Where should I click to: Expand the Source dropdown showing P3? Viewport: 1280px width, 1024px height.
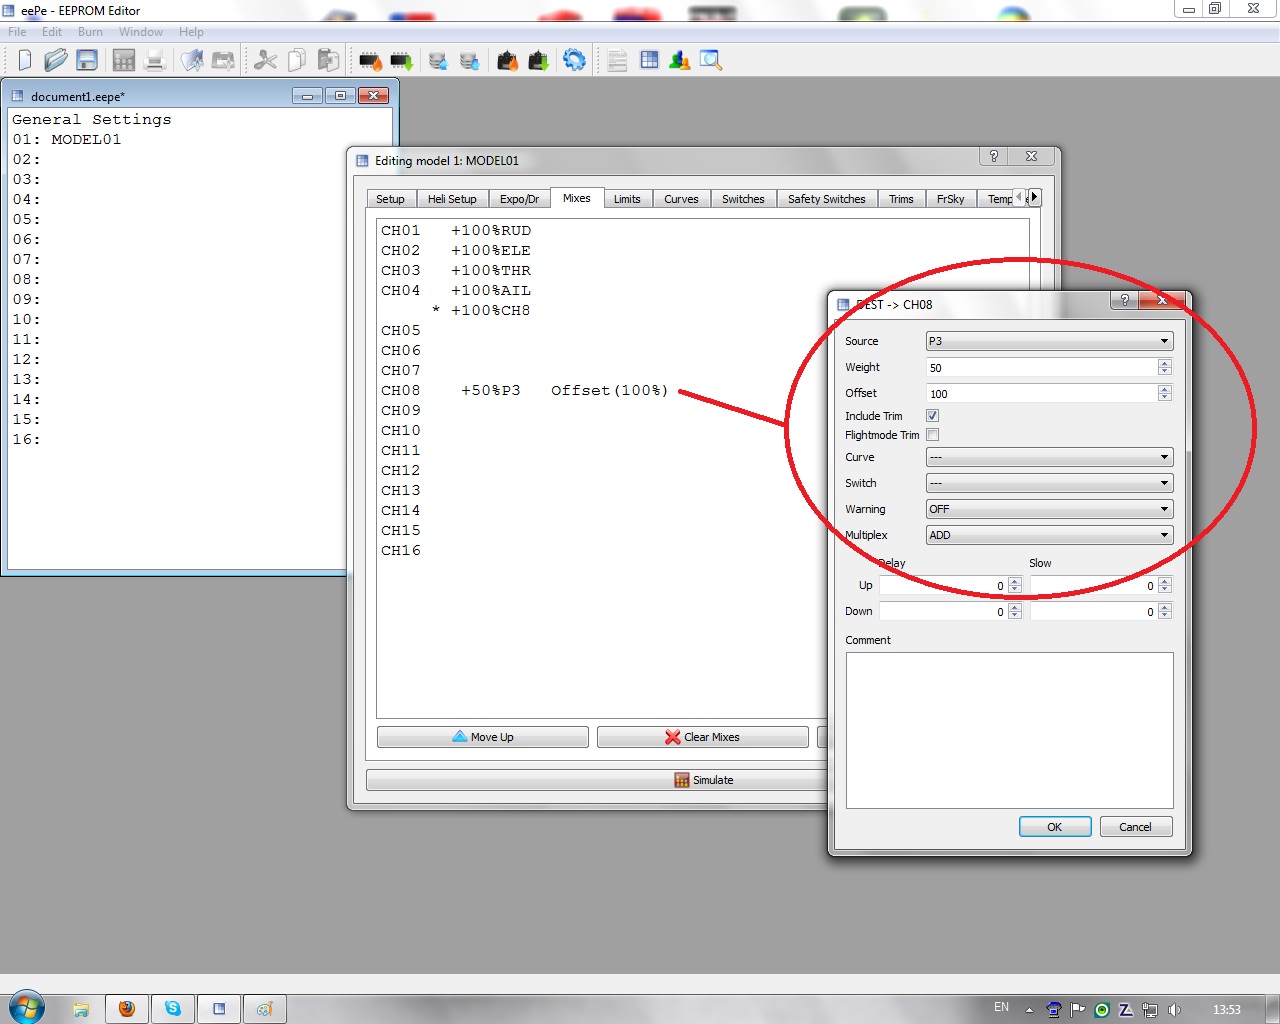click(1049, 341)
